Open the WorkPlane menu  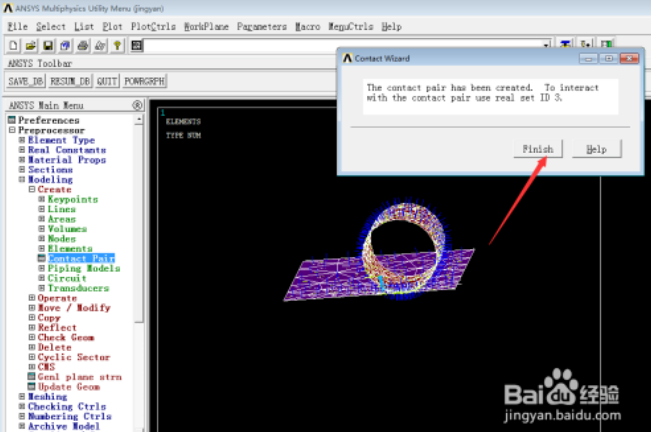tap(206, 27)
